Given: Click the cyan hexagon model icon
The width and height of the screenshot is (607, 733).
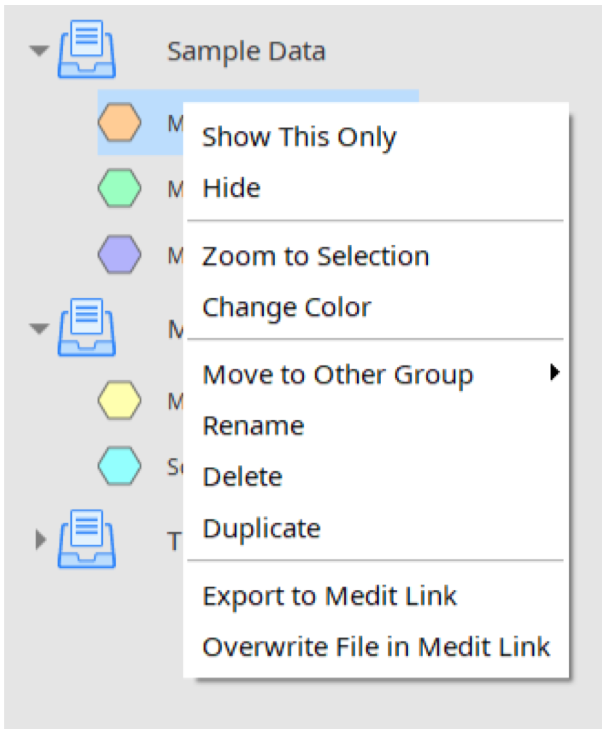Looking at the screenshot, I should (x=119, y=466).
